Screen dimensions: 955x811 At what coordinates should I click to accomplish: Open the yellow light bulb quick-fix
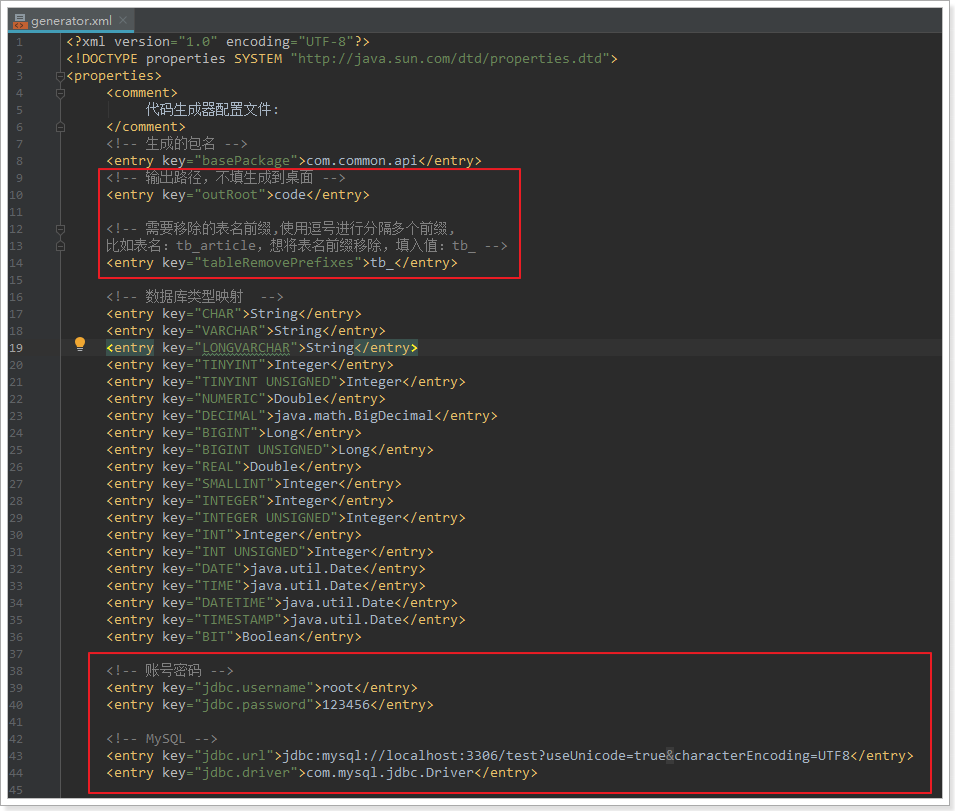tap(80, 344)
